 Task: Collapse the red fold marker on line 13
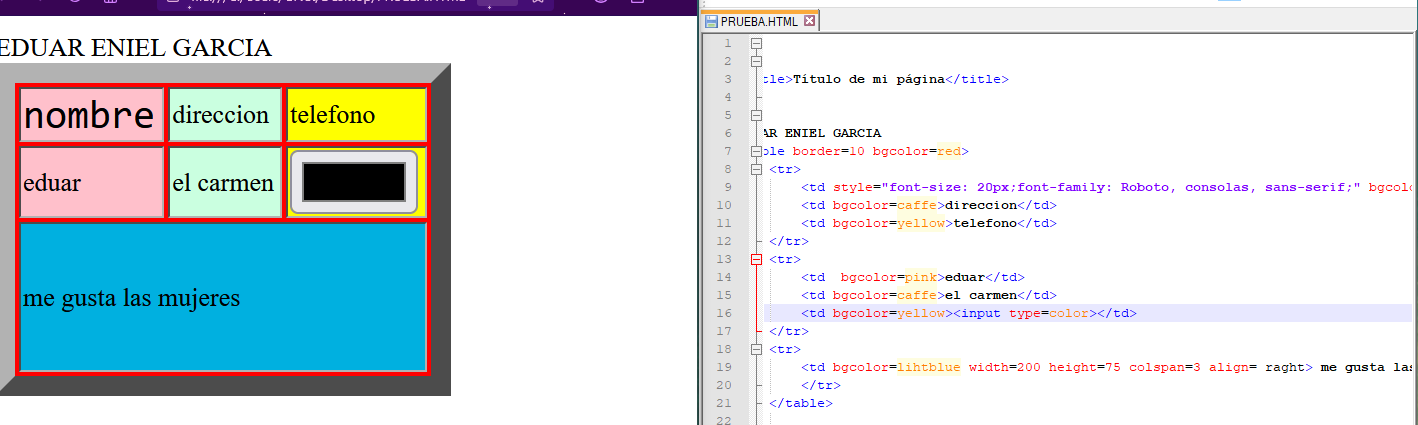click(x=756, y=260)
